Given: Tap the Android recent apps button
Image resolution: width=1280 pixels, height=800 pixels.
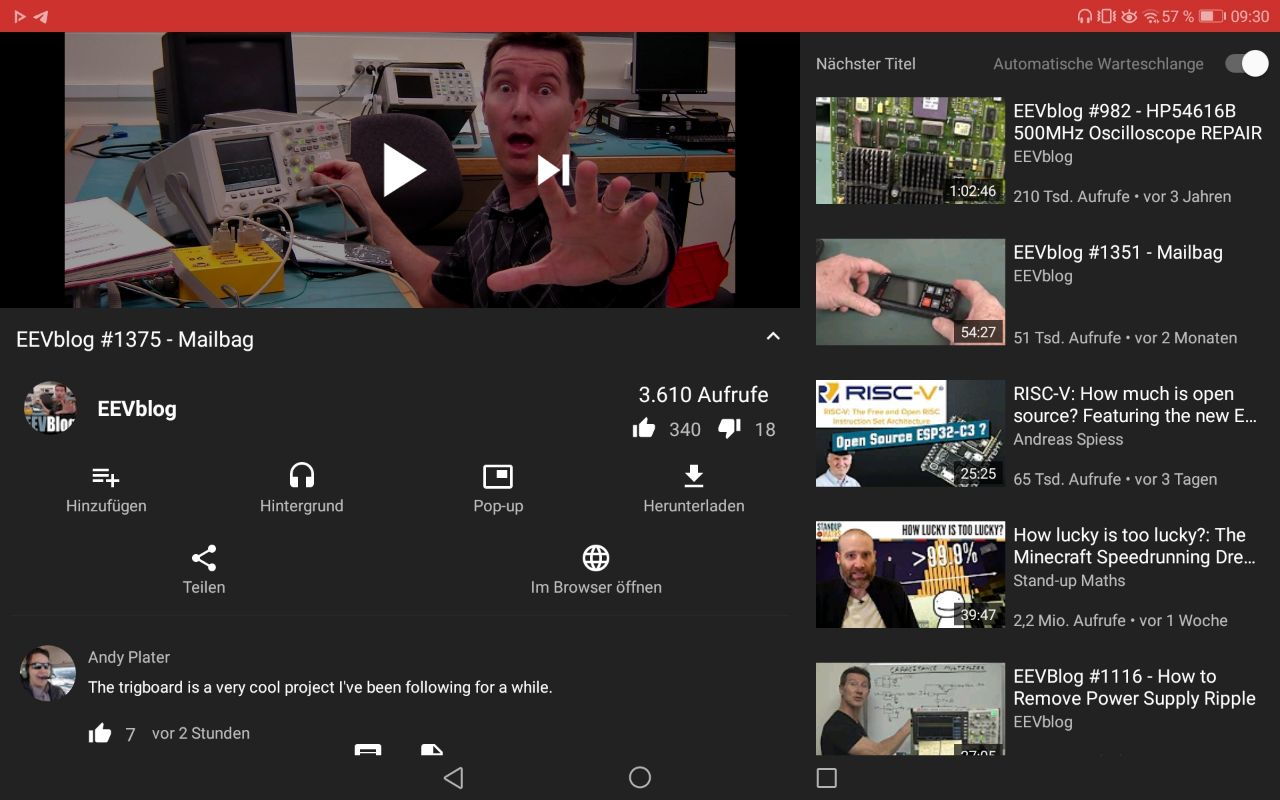Looking at the screenshot, I should coord(826,777).
